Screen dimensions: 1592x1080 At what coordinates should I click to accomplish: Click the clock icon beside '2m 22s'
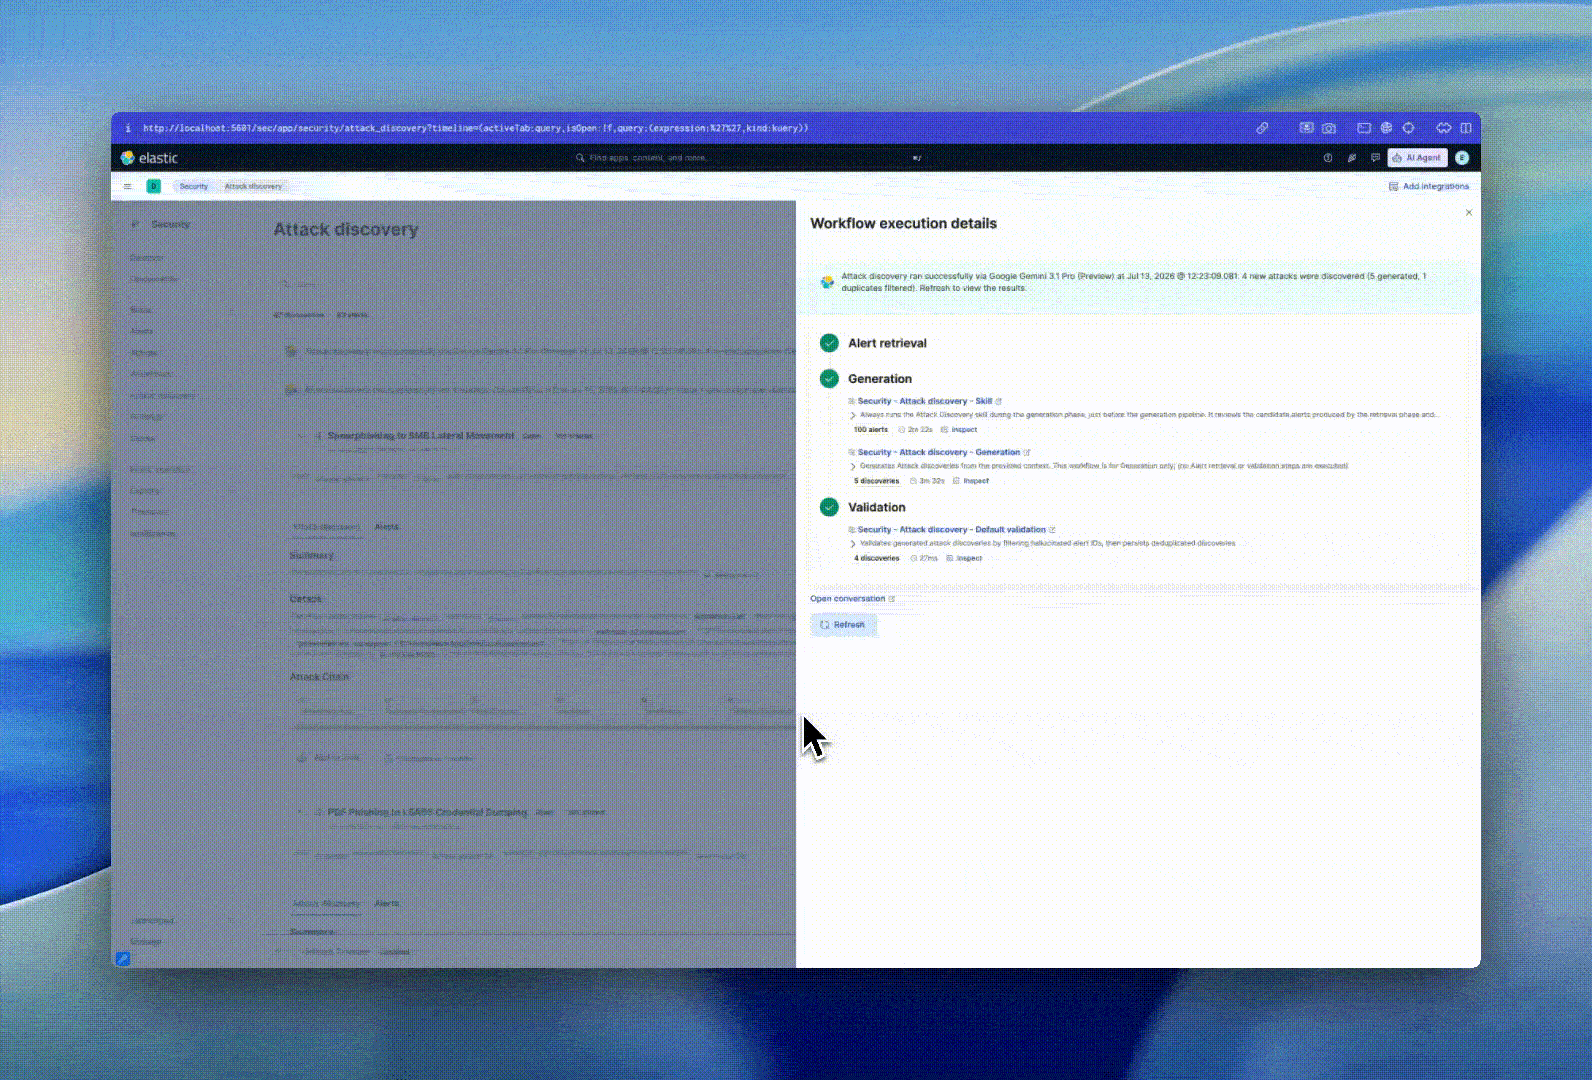(x=901, y=430)
